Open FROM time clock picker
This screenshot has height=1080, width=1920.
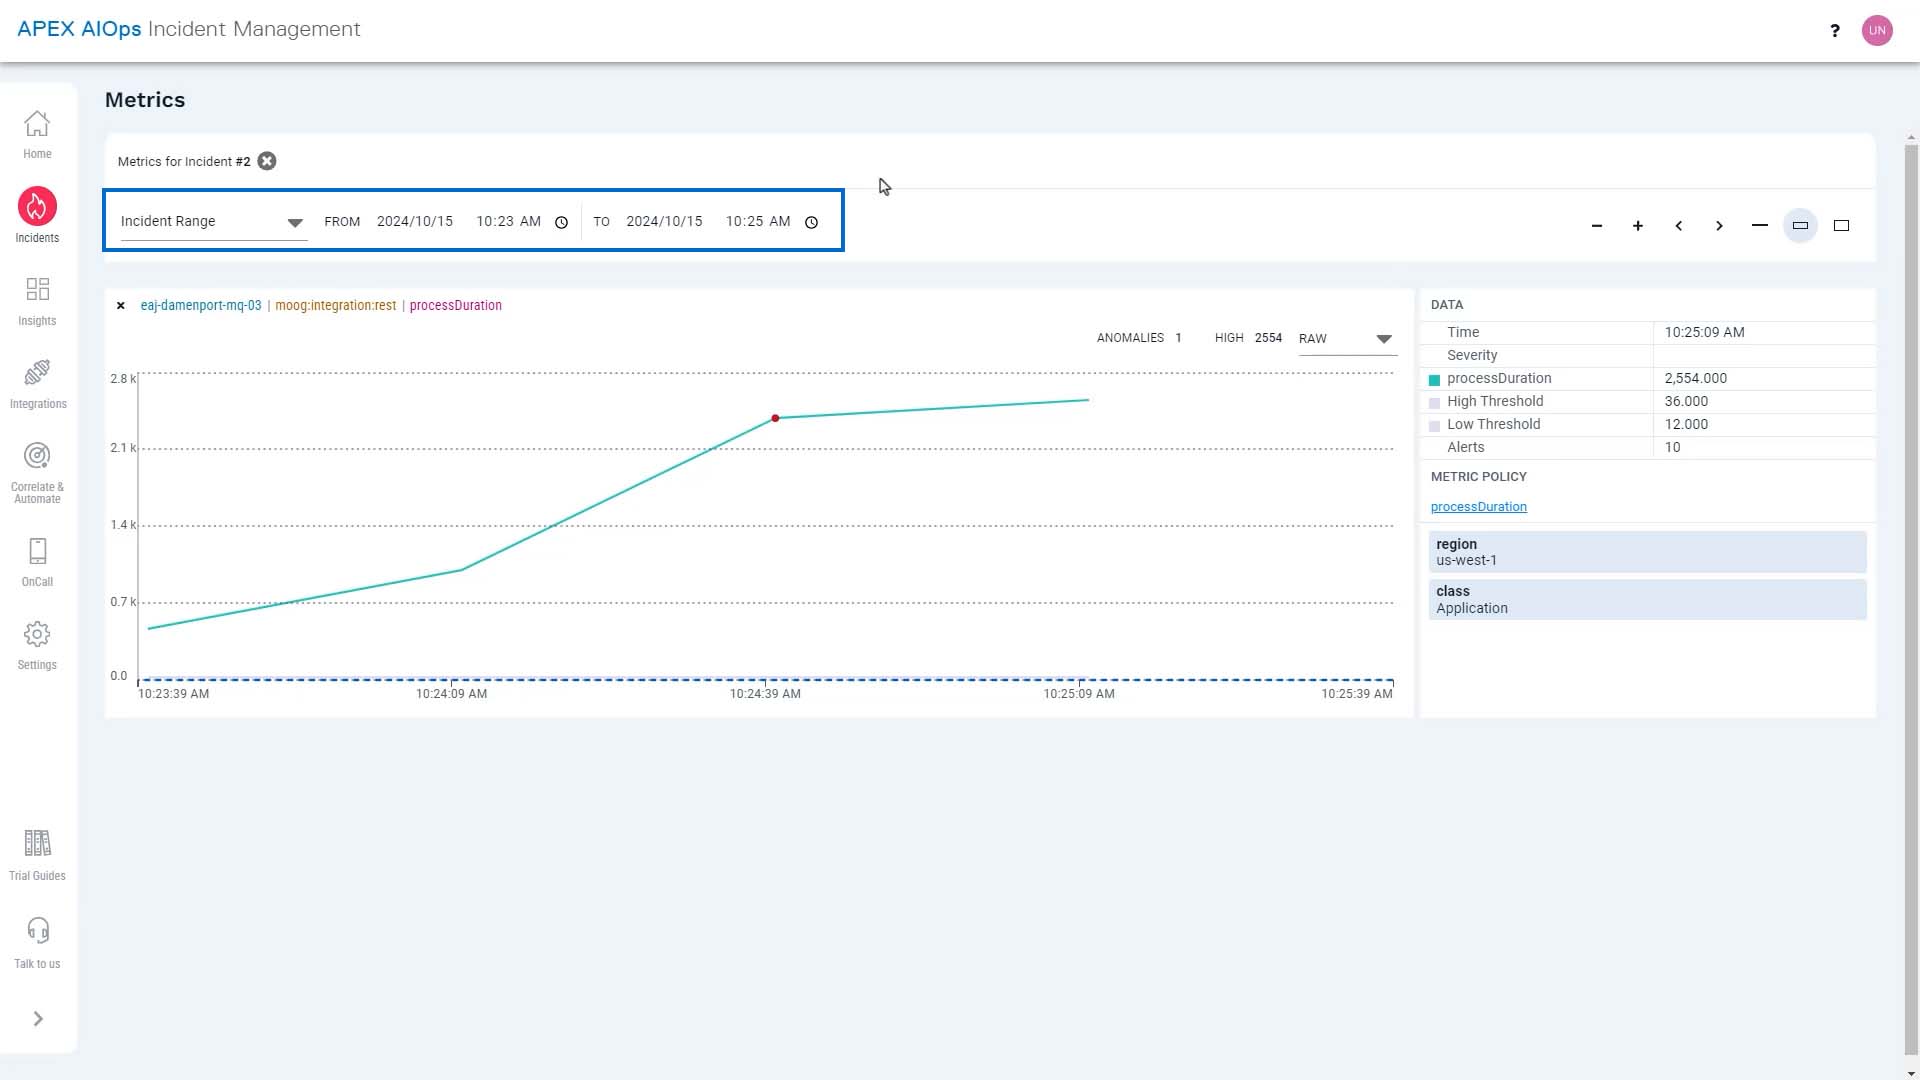coord(562,222)
